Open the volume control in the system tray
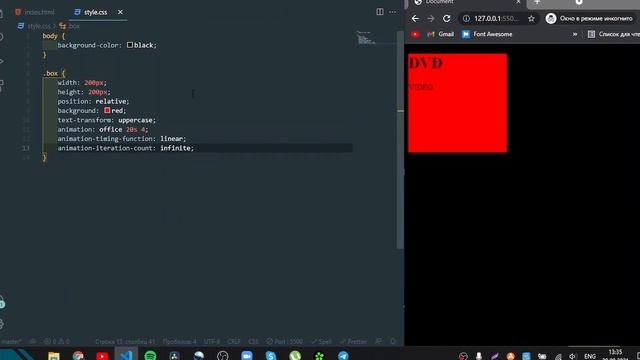The image size is (640, 360). point(573,356)
